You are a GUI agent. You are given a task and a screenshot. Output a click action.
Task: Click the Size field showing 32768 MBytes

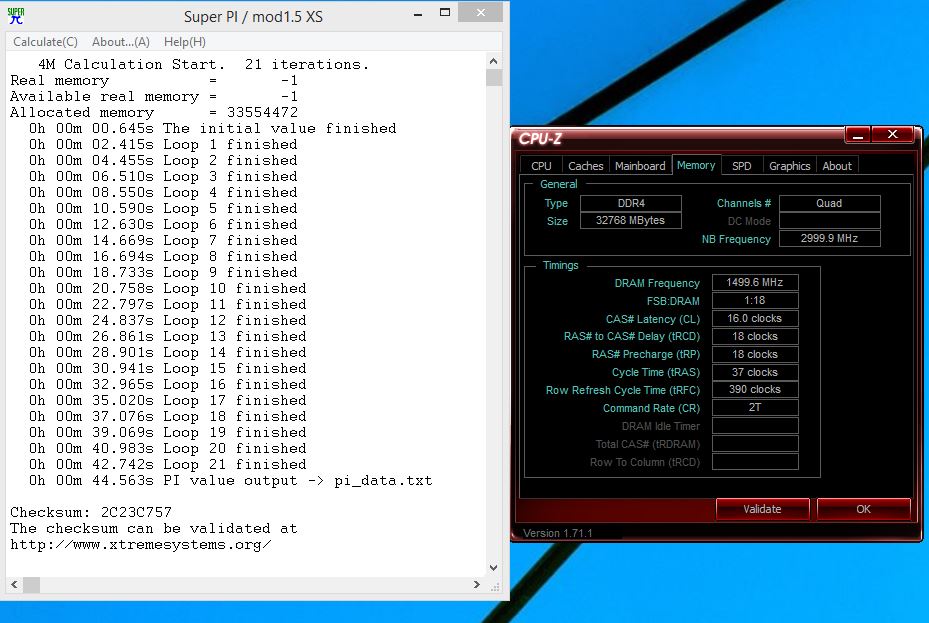coord(631,220)
